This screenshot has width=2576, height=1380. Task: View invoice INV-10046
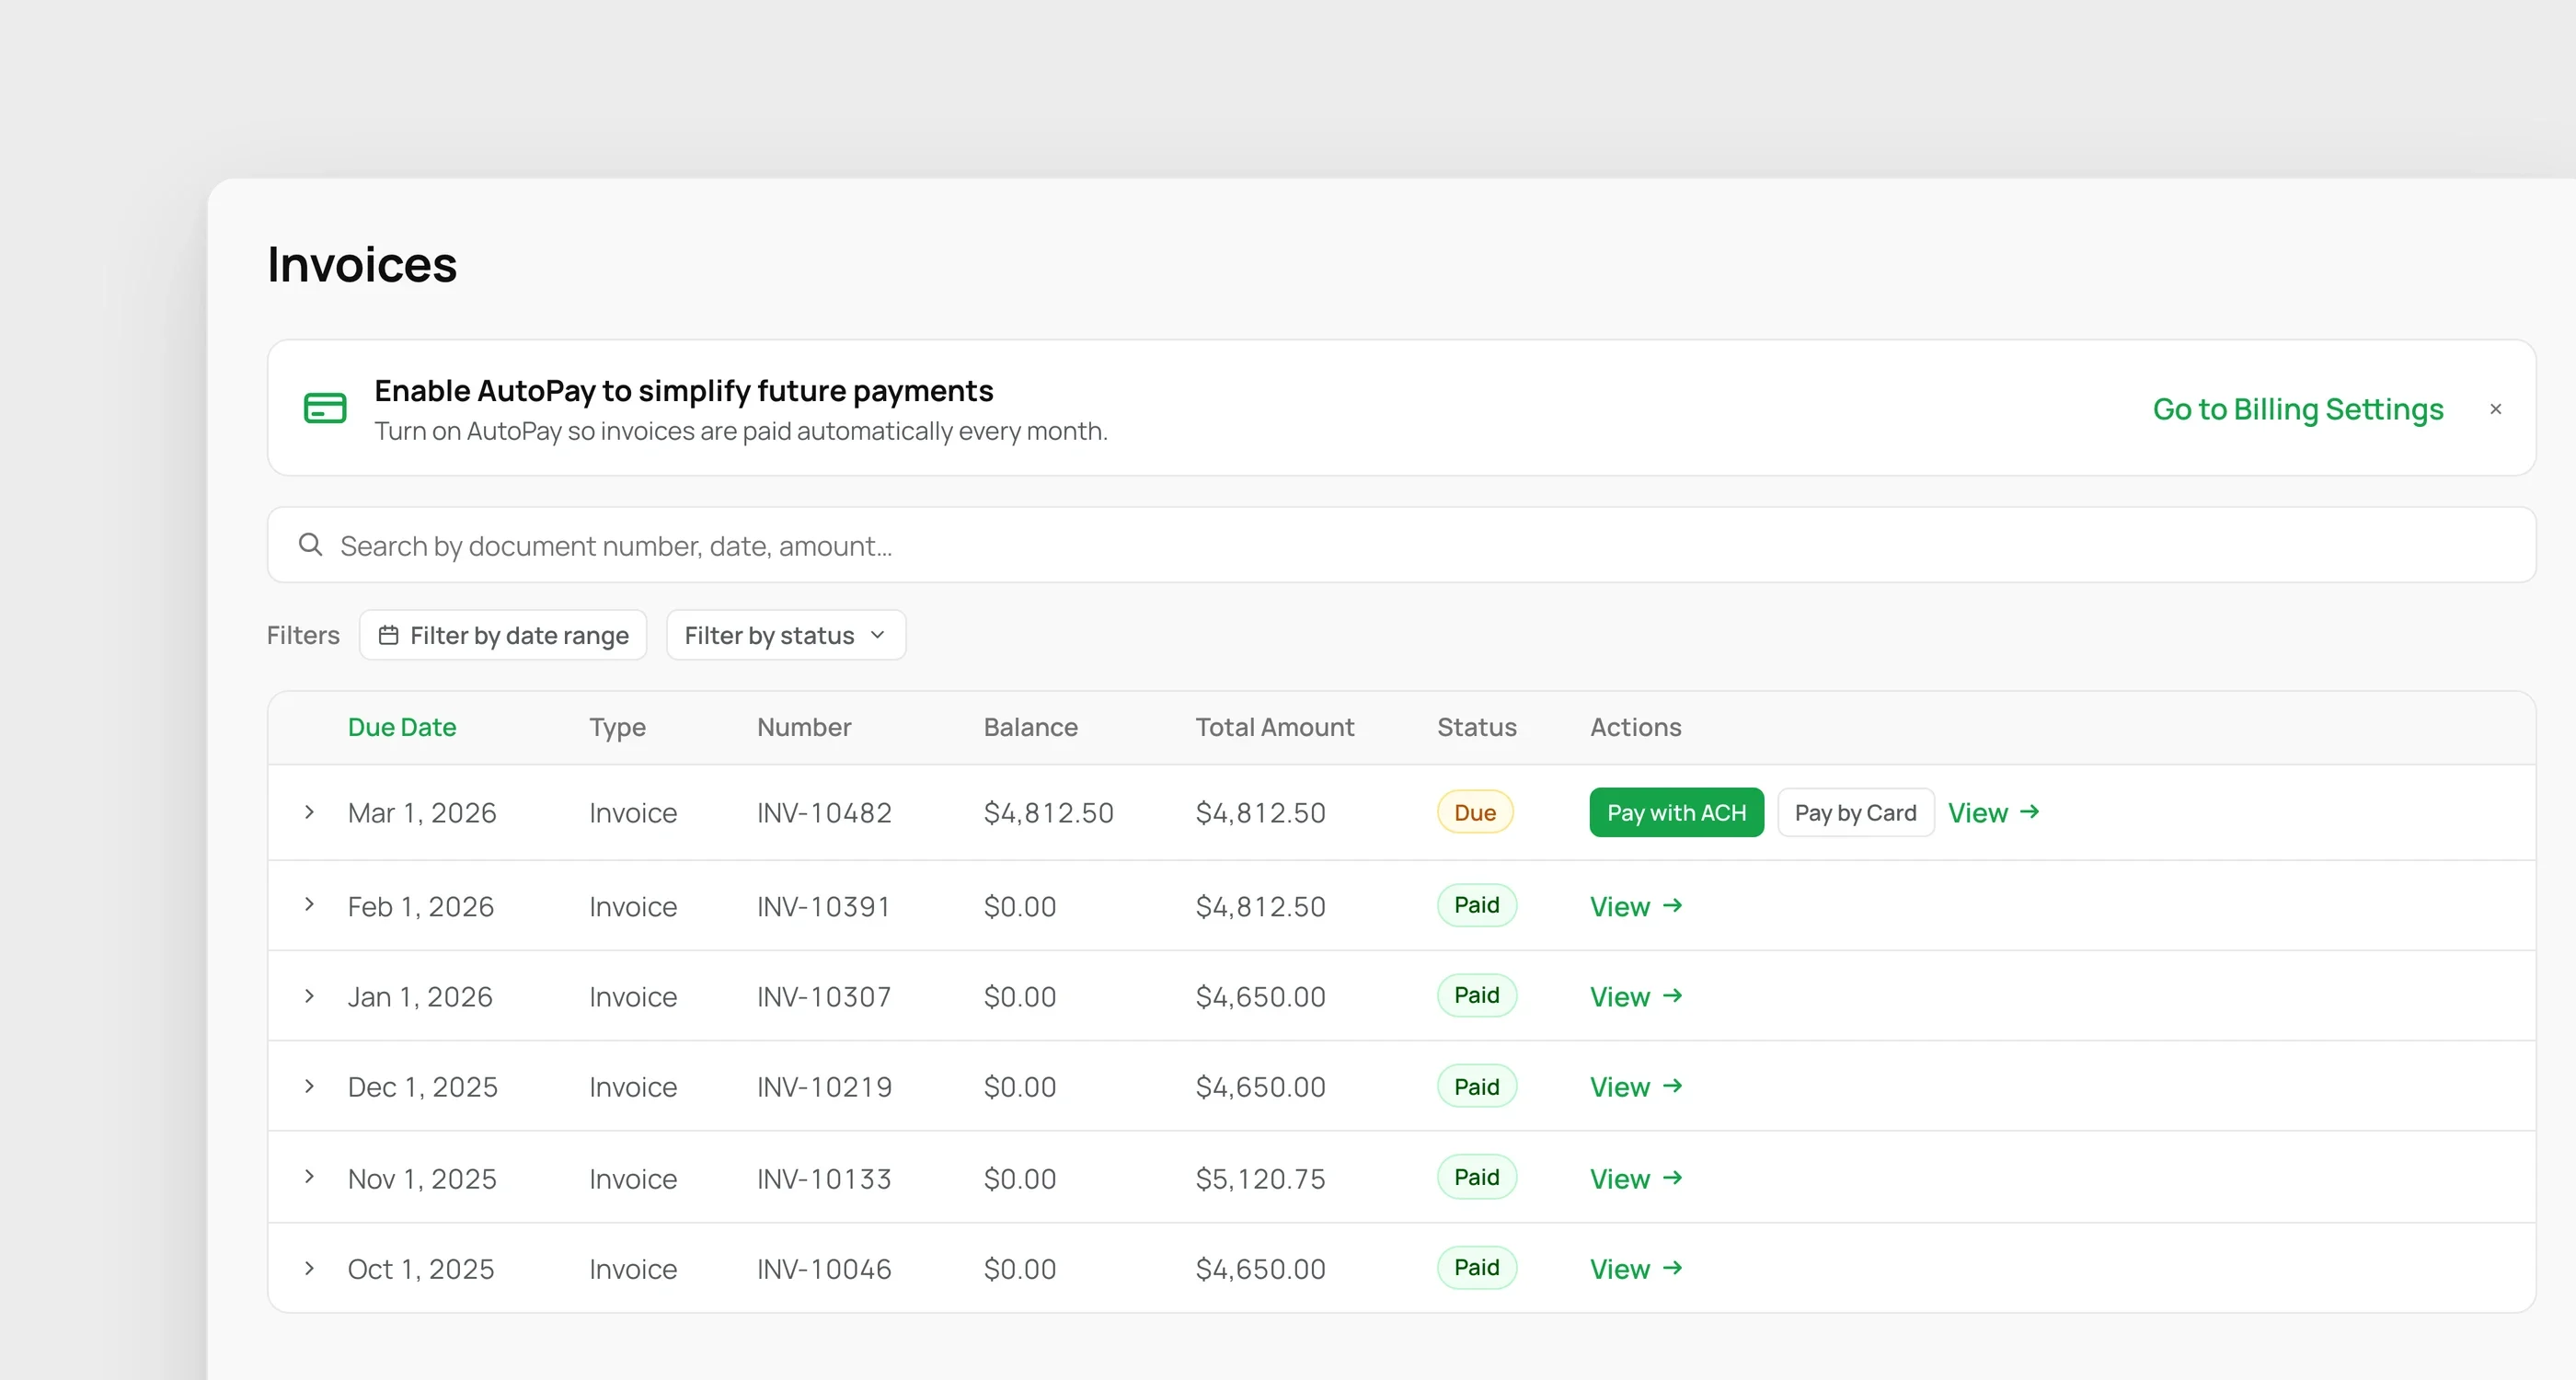1636,1268
